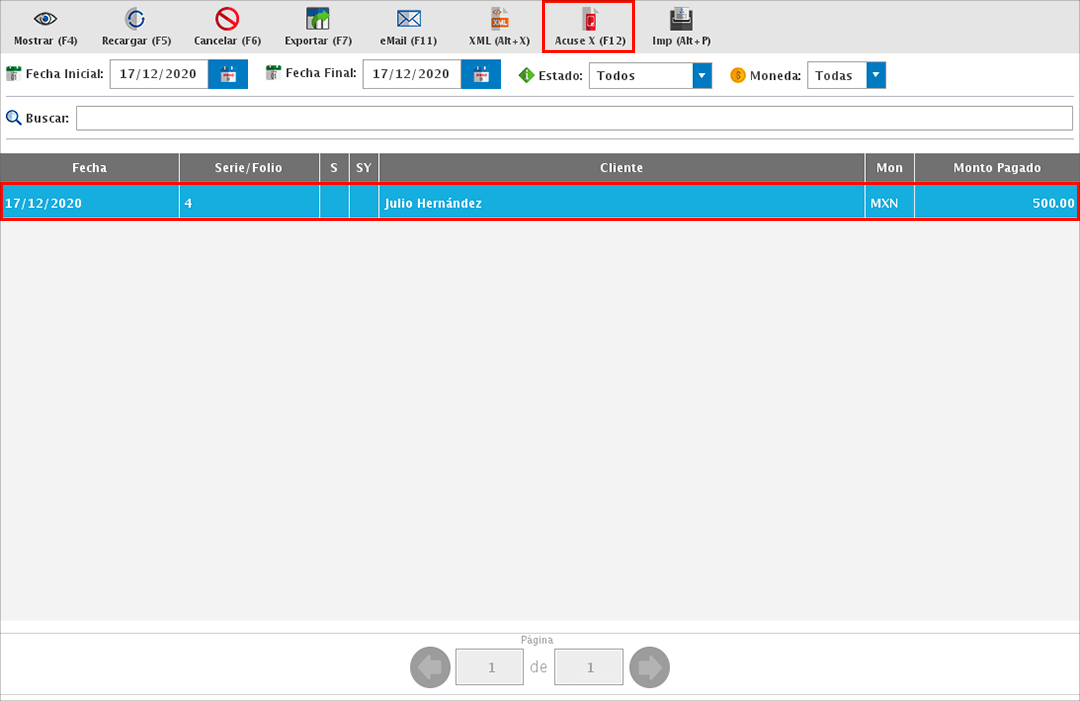Print using Imp (Alt+P) icon
This screenshot has height=701, width=1080.
681,20
